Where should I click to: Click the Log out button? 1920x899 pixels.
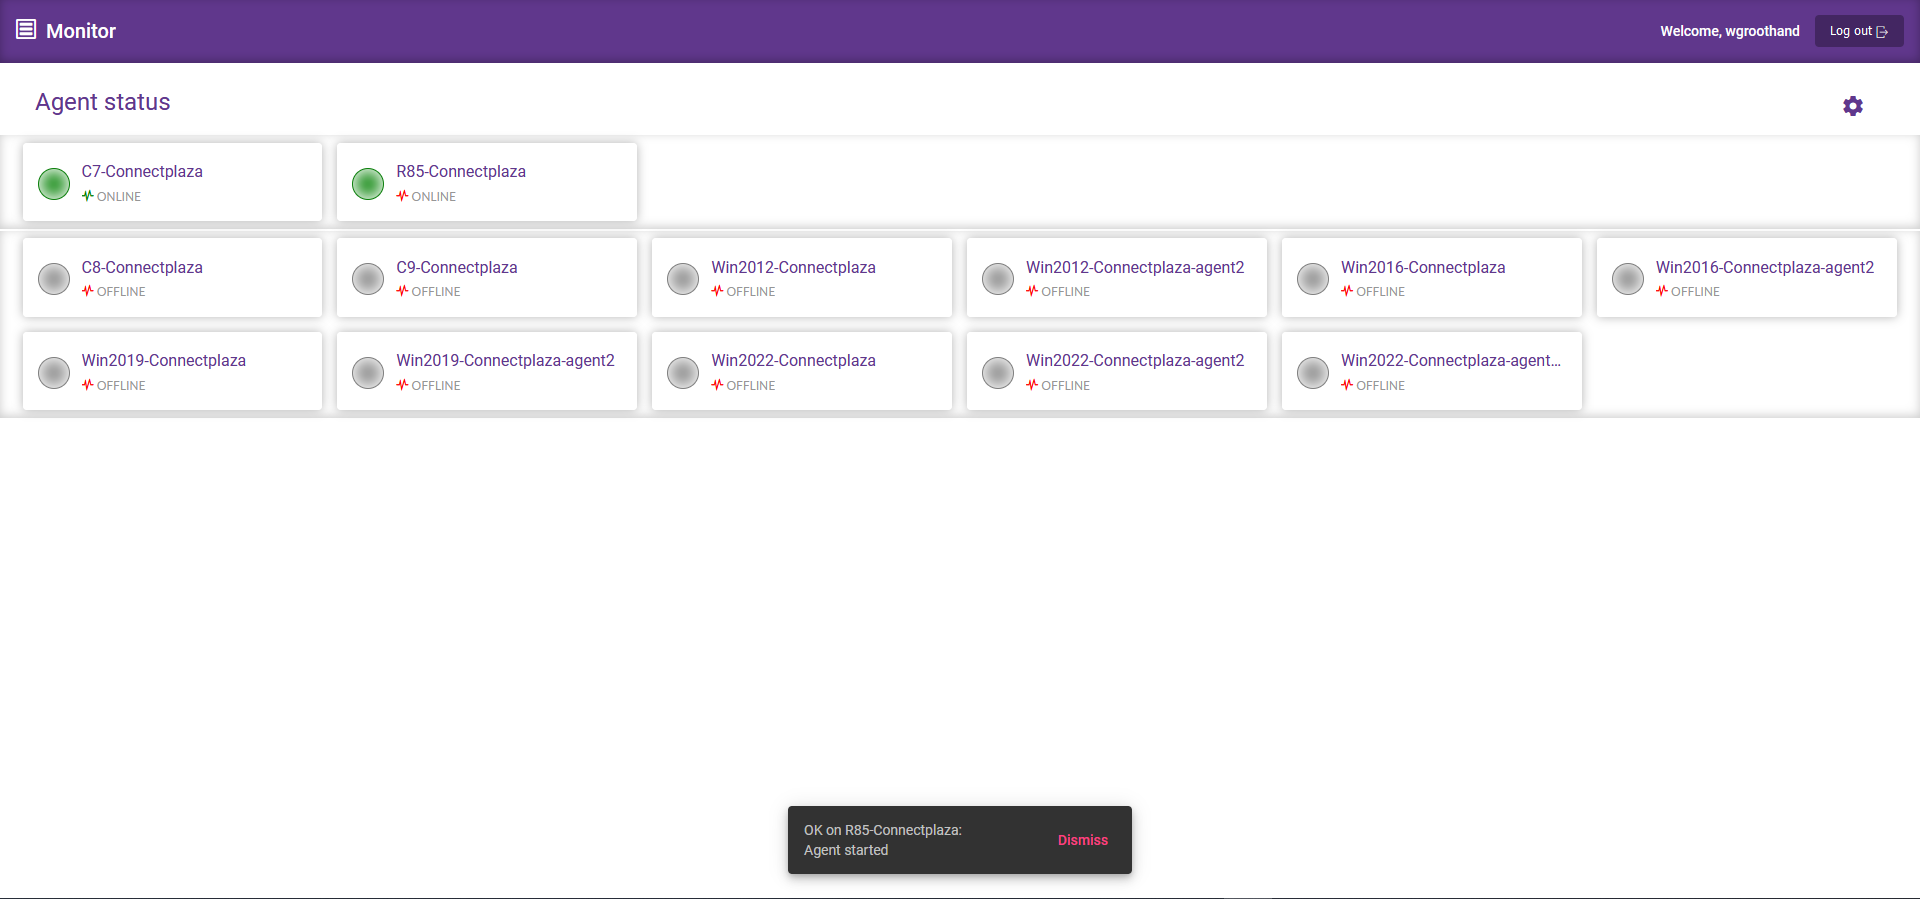click(1859, 31)
